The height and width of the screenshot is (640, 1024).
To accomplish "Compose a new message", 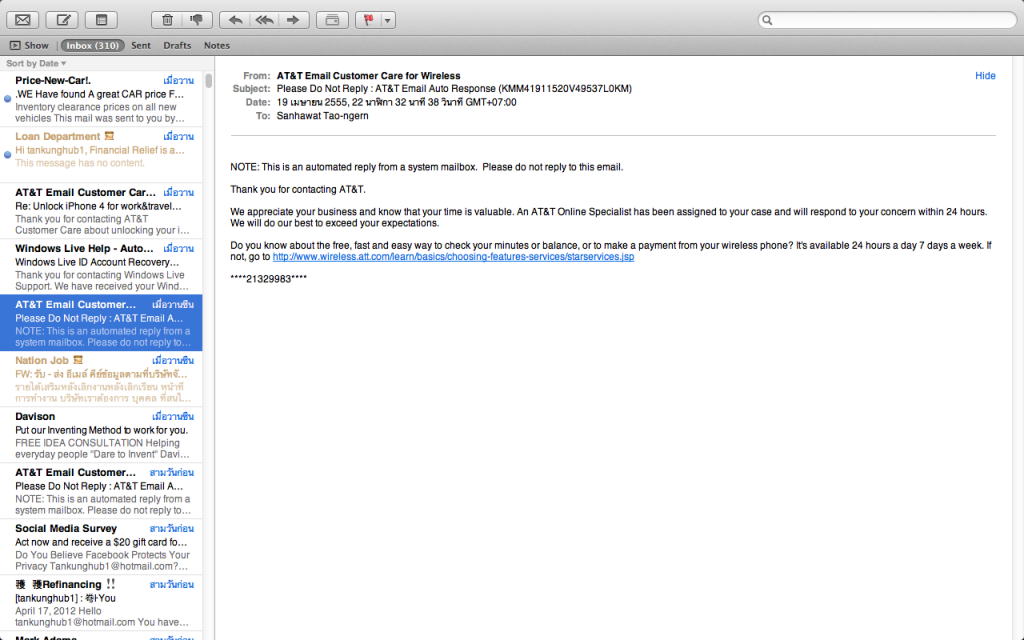I will pyautogui.click(x=61, y=19).
